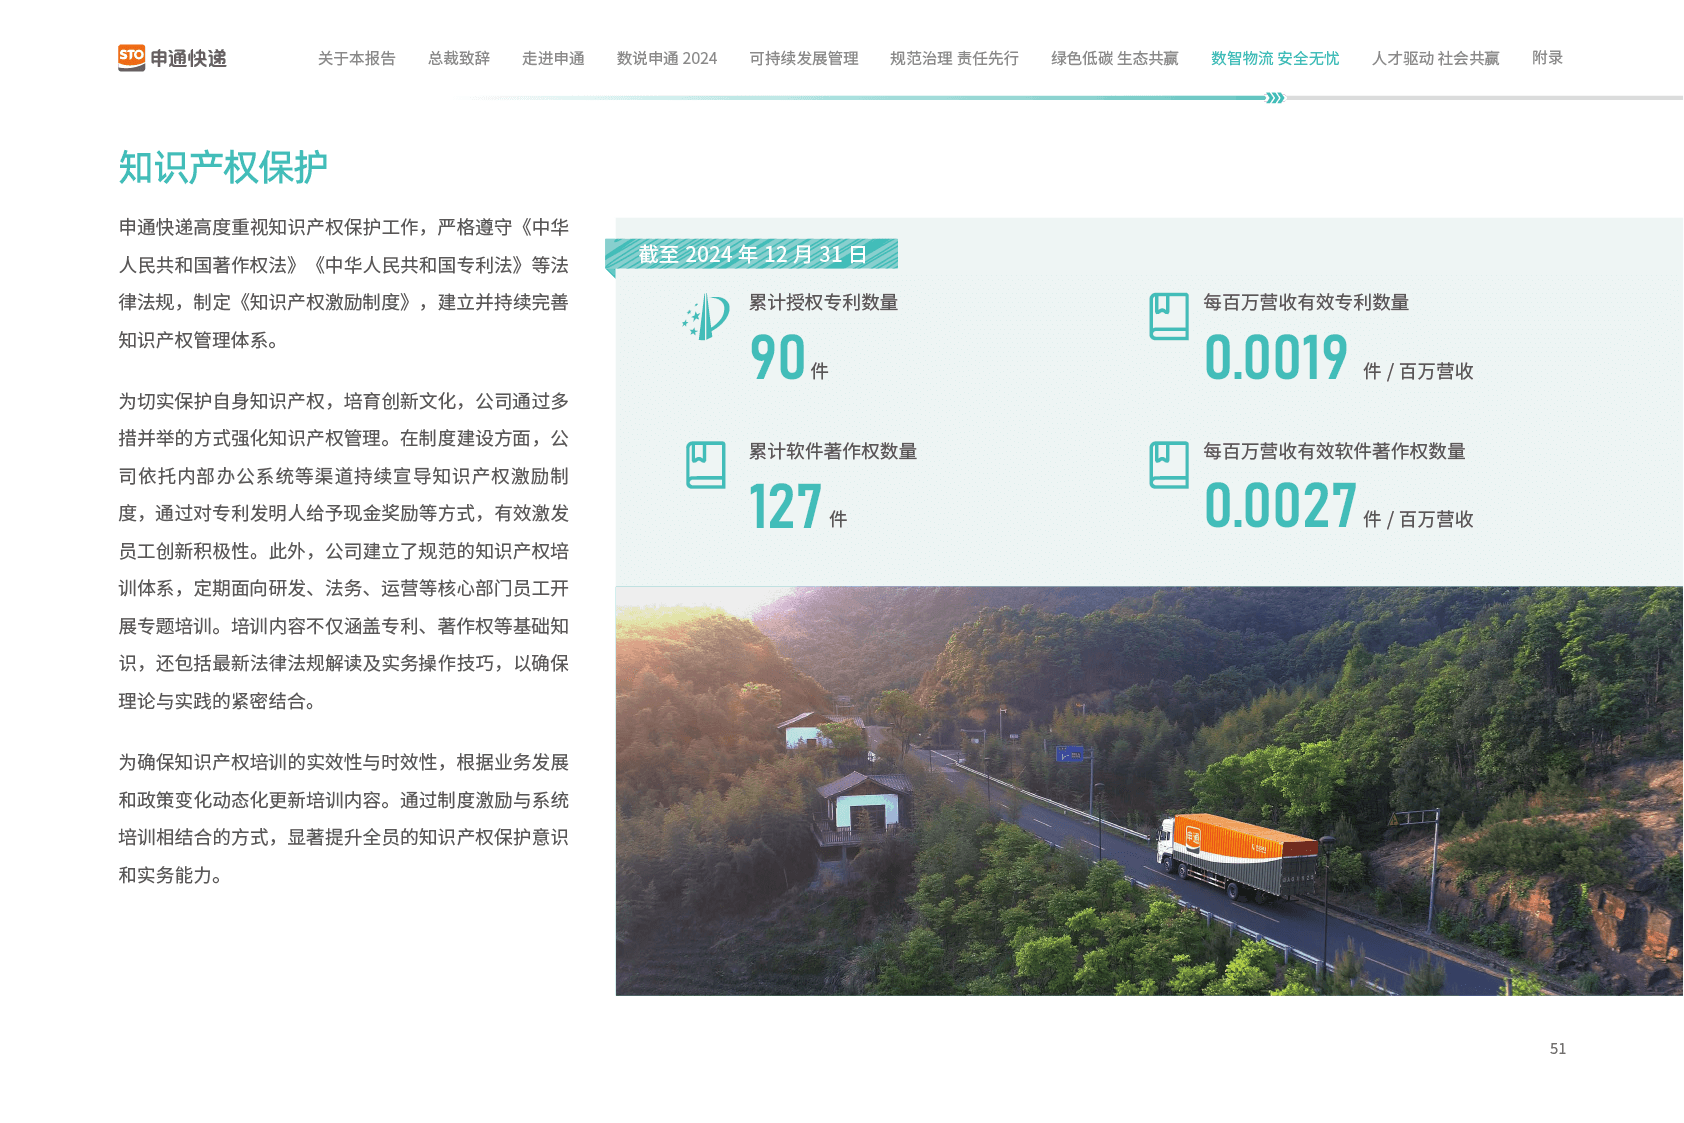
Task: Open the 可持续发展管理 tab
Action: pos(803,58)
